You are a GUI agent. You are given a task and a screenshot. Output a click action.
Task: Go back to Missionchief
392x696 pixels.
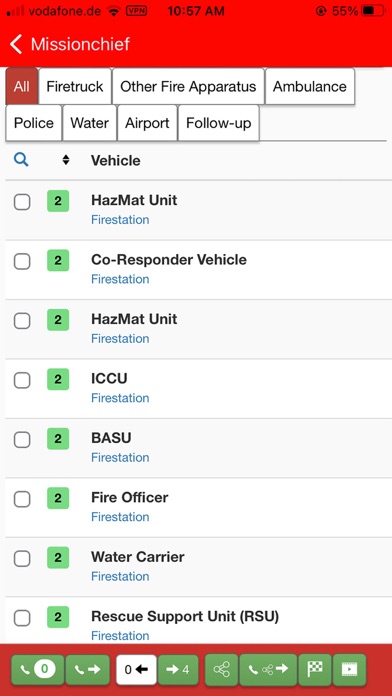coord(70,44)
